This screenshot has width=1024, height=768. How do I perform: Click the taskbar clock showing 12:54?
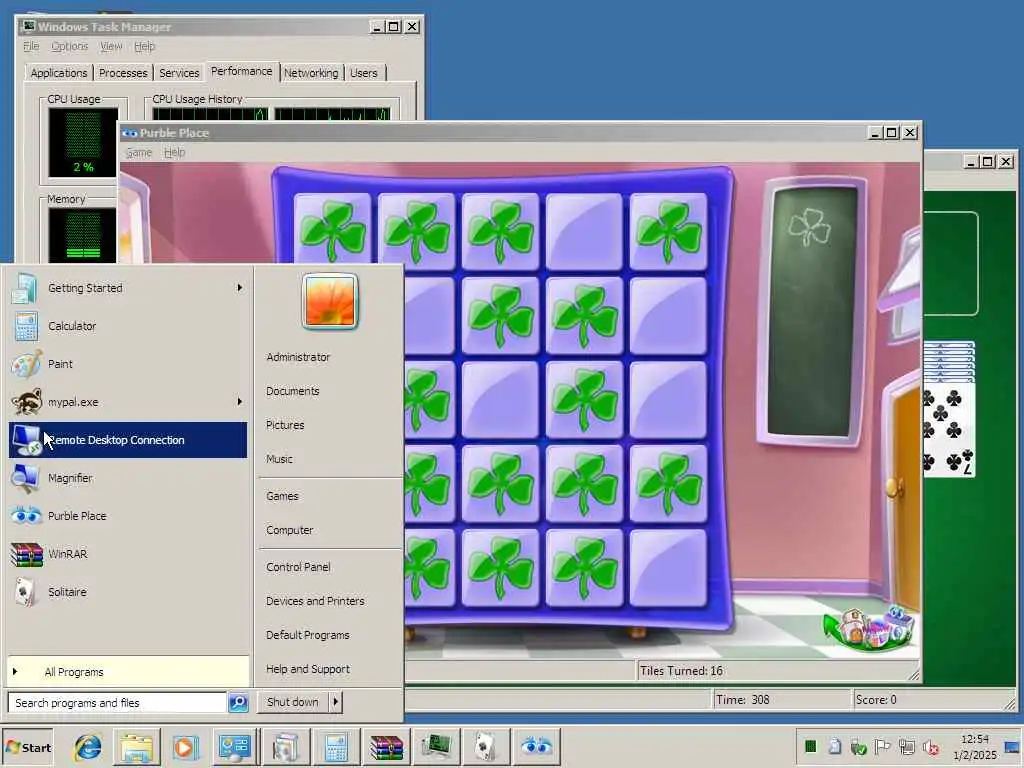pyautogui.click(x=974, y=747)
